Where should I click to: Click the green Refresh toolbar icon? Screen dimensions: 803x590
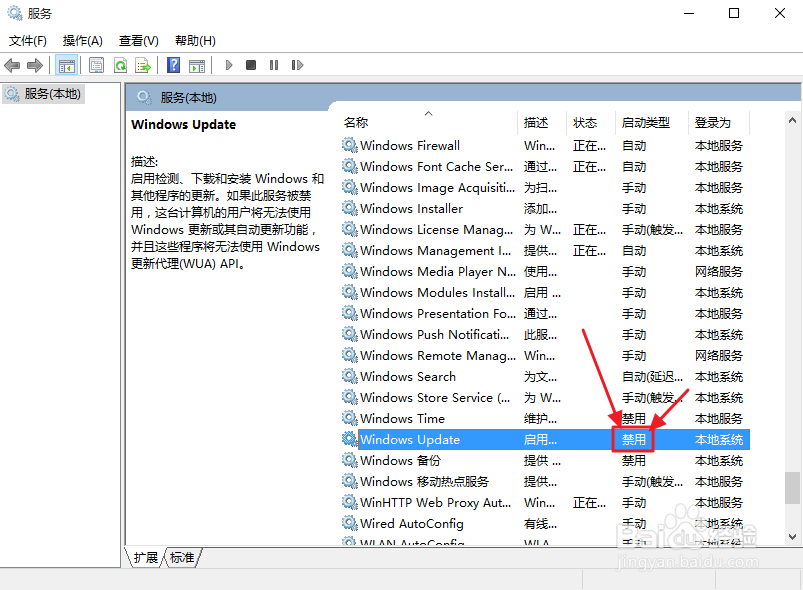[120, 66]
